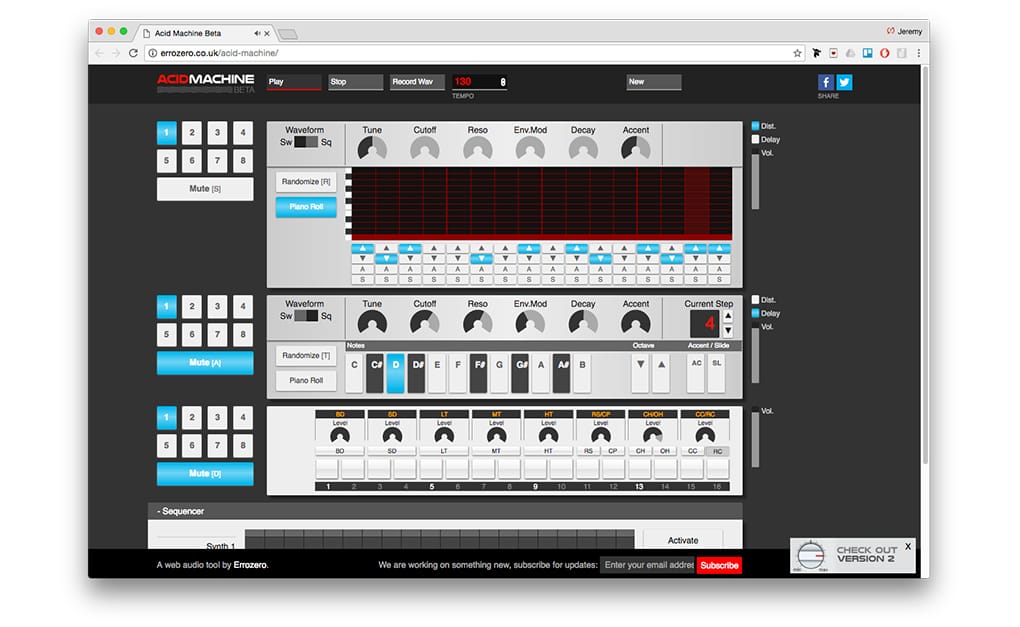Adjust the tempo stepper next to 130
Image resolution: width=1020 pixels, height=627 pixels.
503,82
